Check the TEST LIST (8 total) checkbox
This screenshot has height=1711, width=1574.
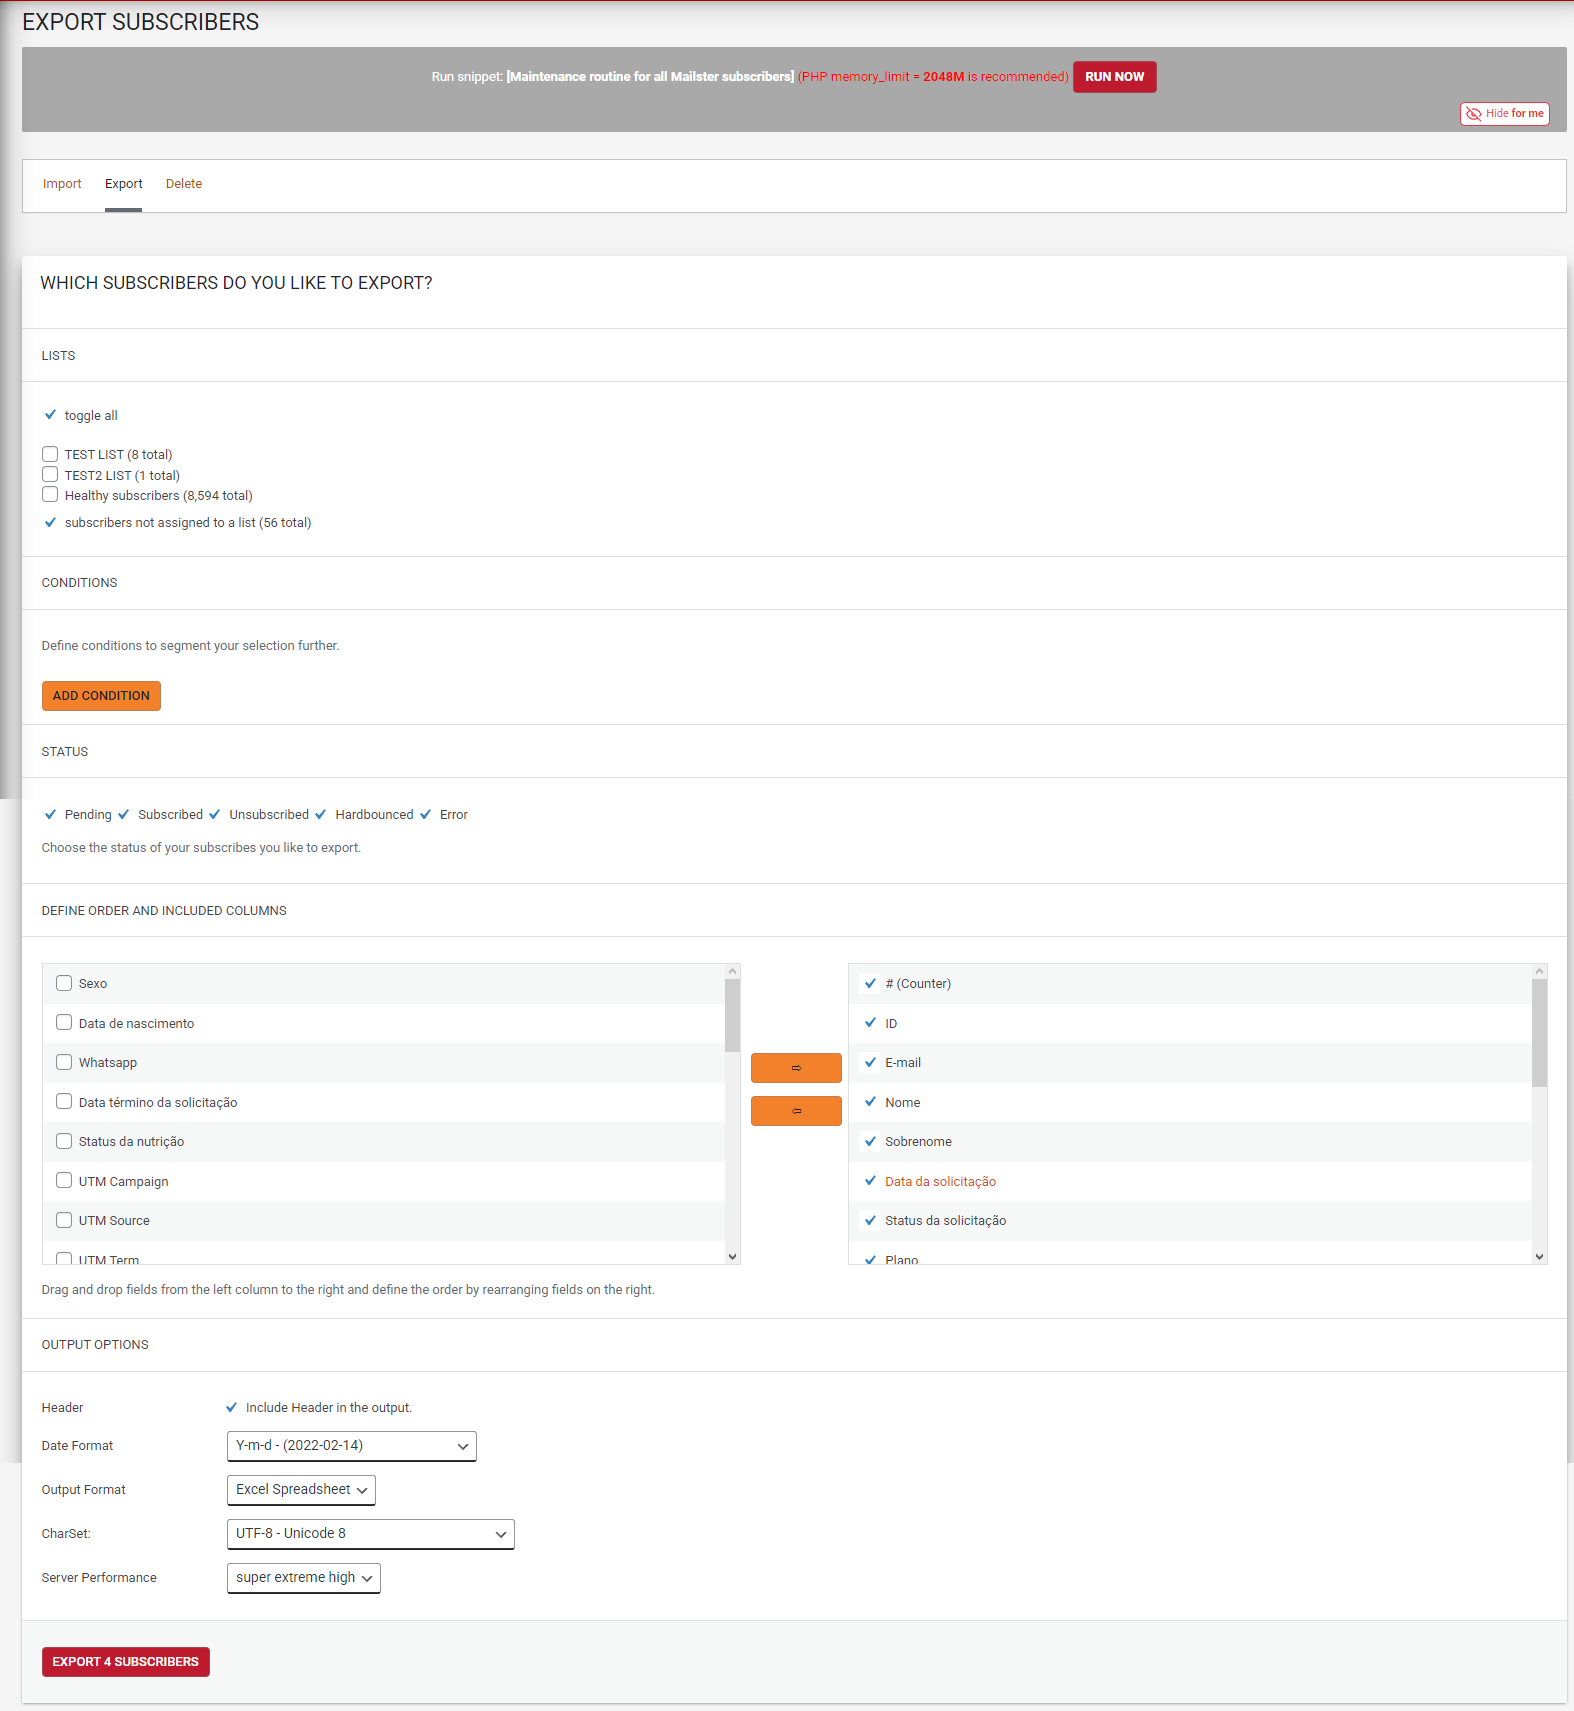tap(50, 454)
